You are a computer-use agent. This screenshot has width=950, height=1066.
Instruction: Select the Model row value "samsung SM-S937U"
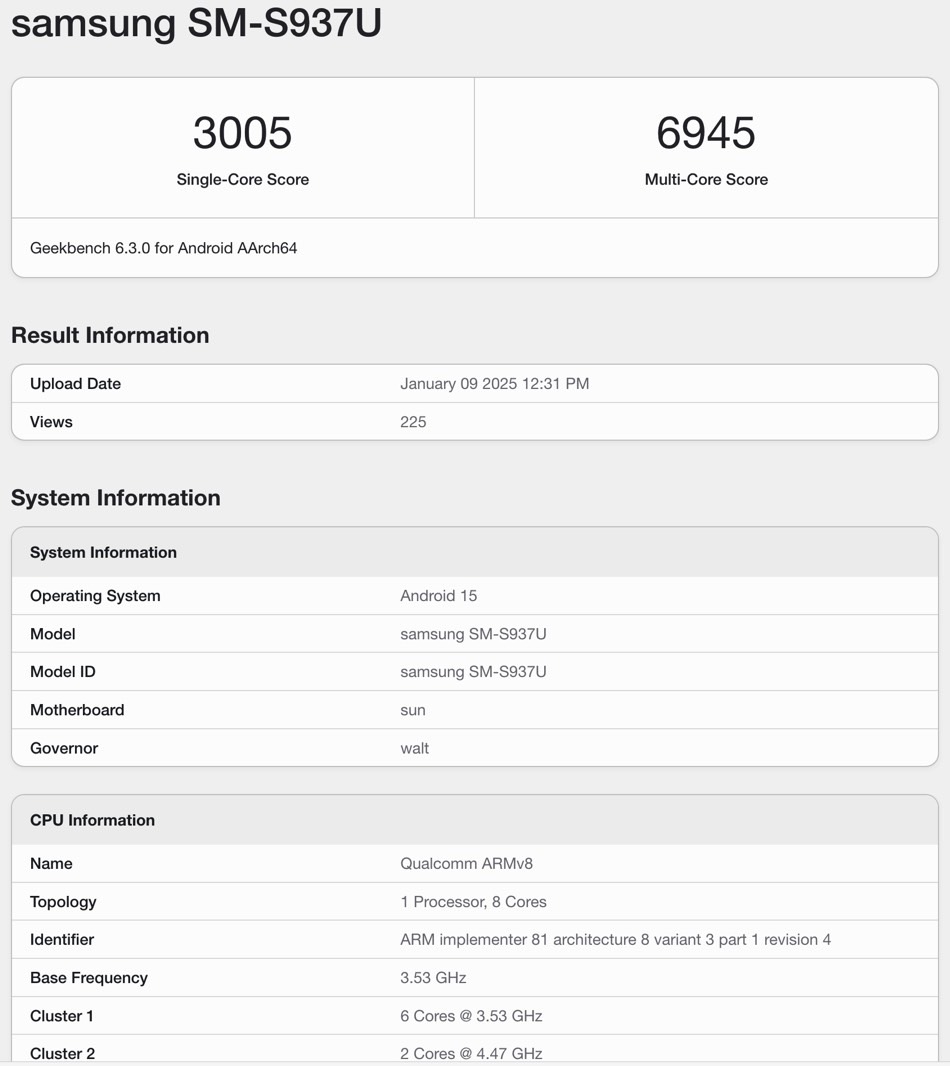tap(473, 634)
